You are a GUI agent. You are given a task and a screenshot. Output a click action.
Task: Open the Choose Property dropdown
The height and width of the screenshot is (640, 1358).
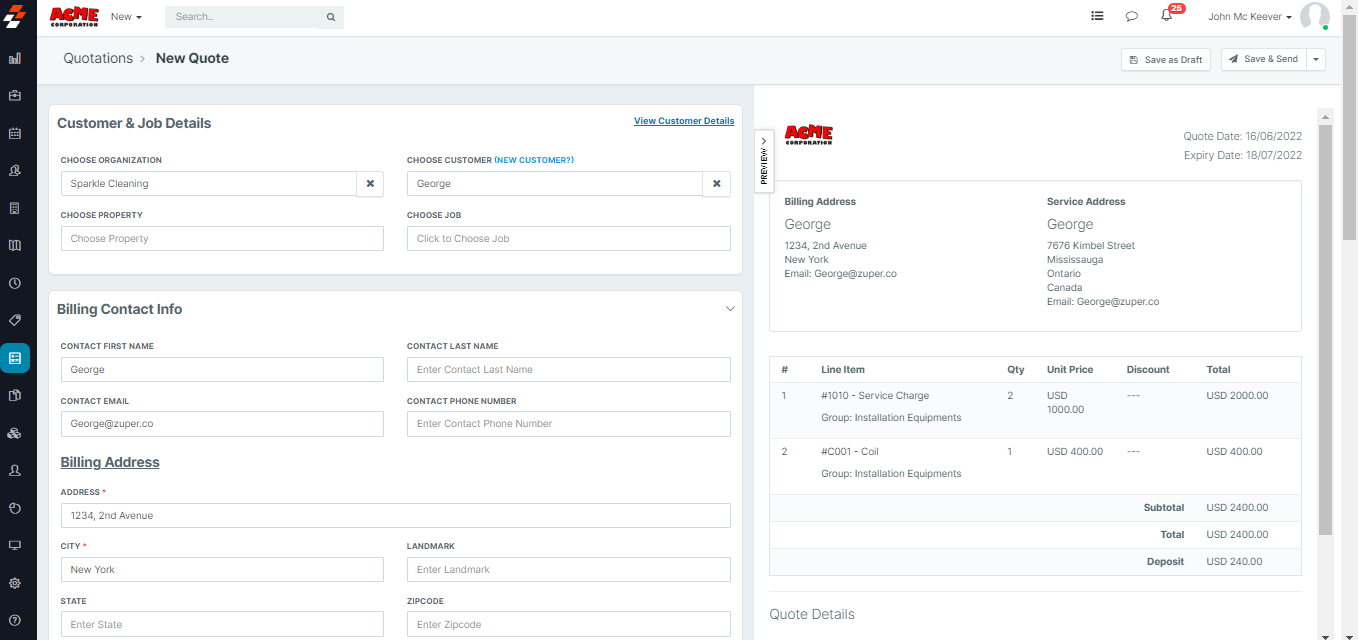tap(221, 239)
